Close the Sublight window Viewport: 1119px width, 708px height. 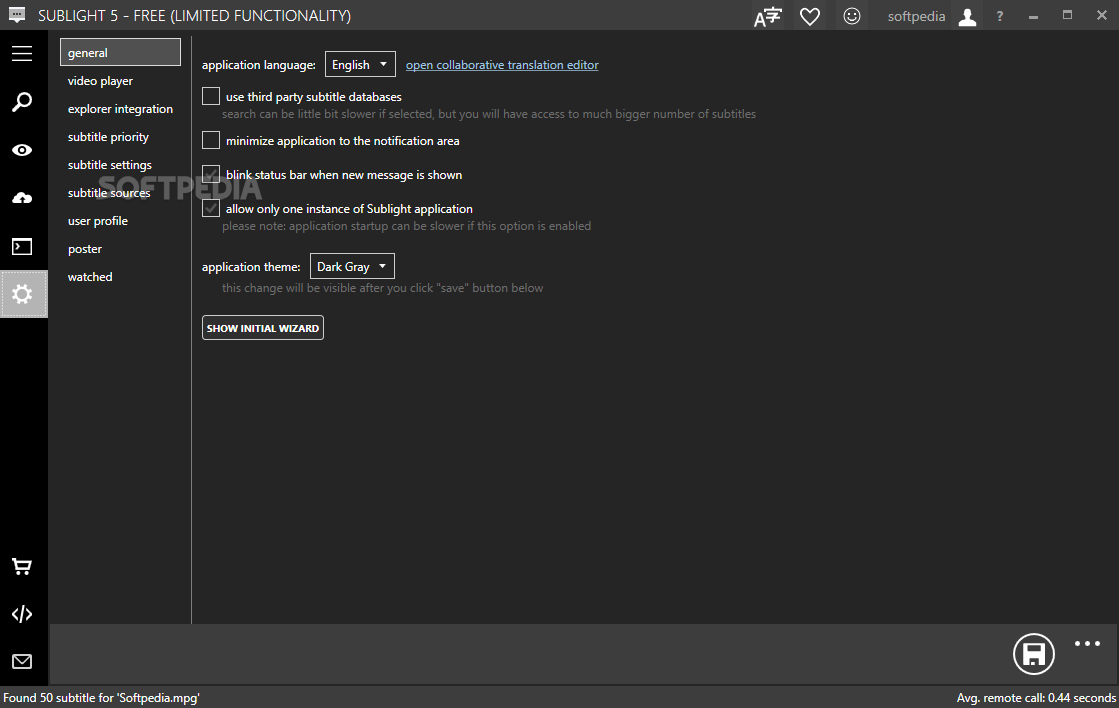pos(1102,15)
